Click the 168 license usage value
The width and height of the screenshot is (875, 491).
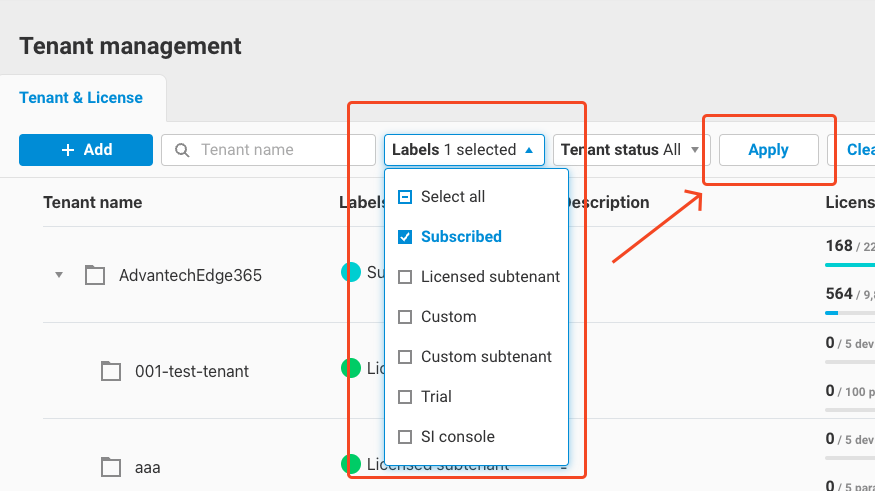[839, 246]
